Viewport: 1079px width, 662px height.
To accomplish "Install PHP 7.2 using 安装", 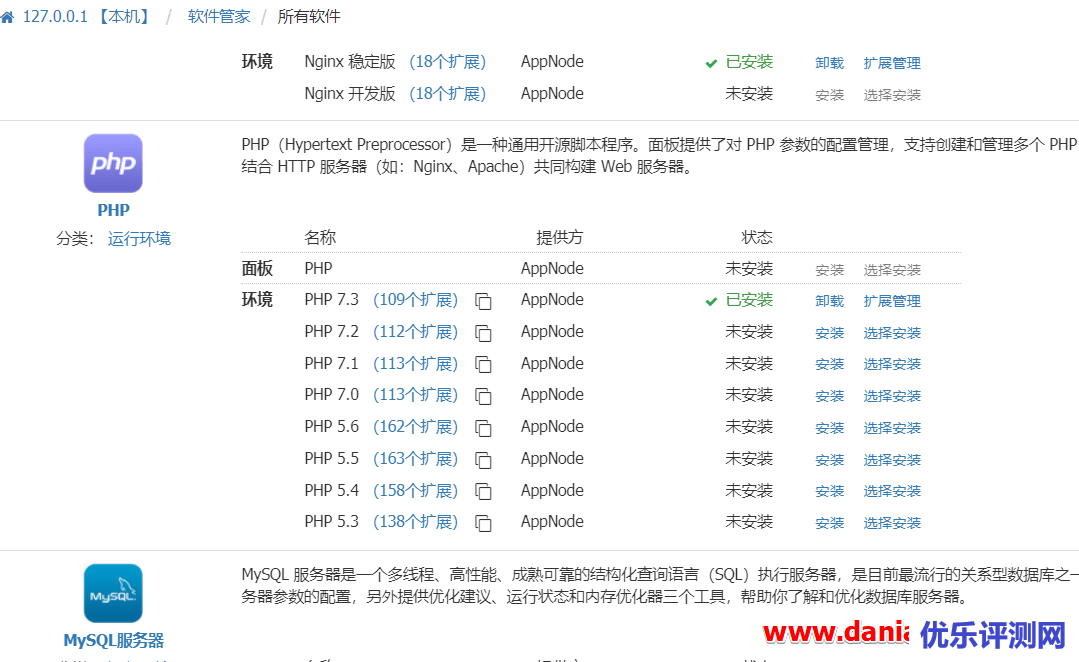I will pyautogui.click(x=829, y=333).
